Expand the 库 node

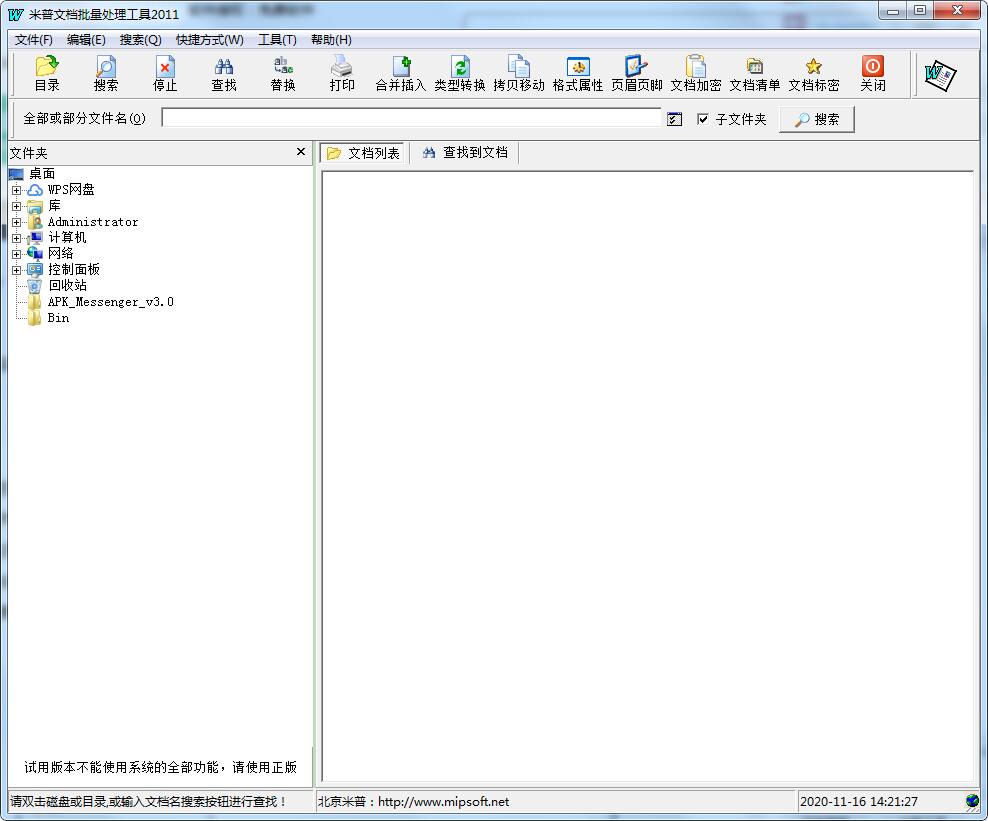(16, 206)
